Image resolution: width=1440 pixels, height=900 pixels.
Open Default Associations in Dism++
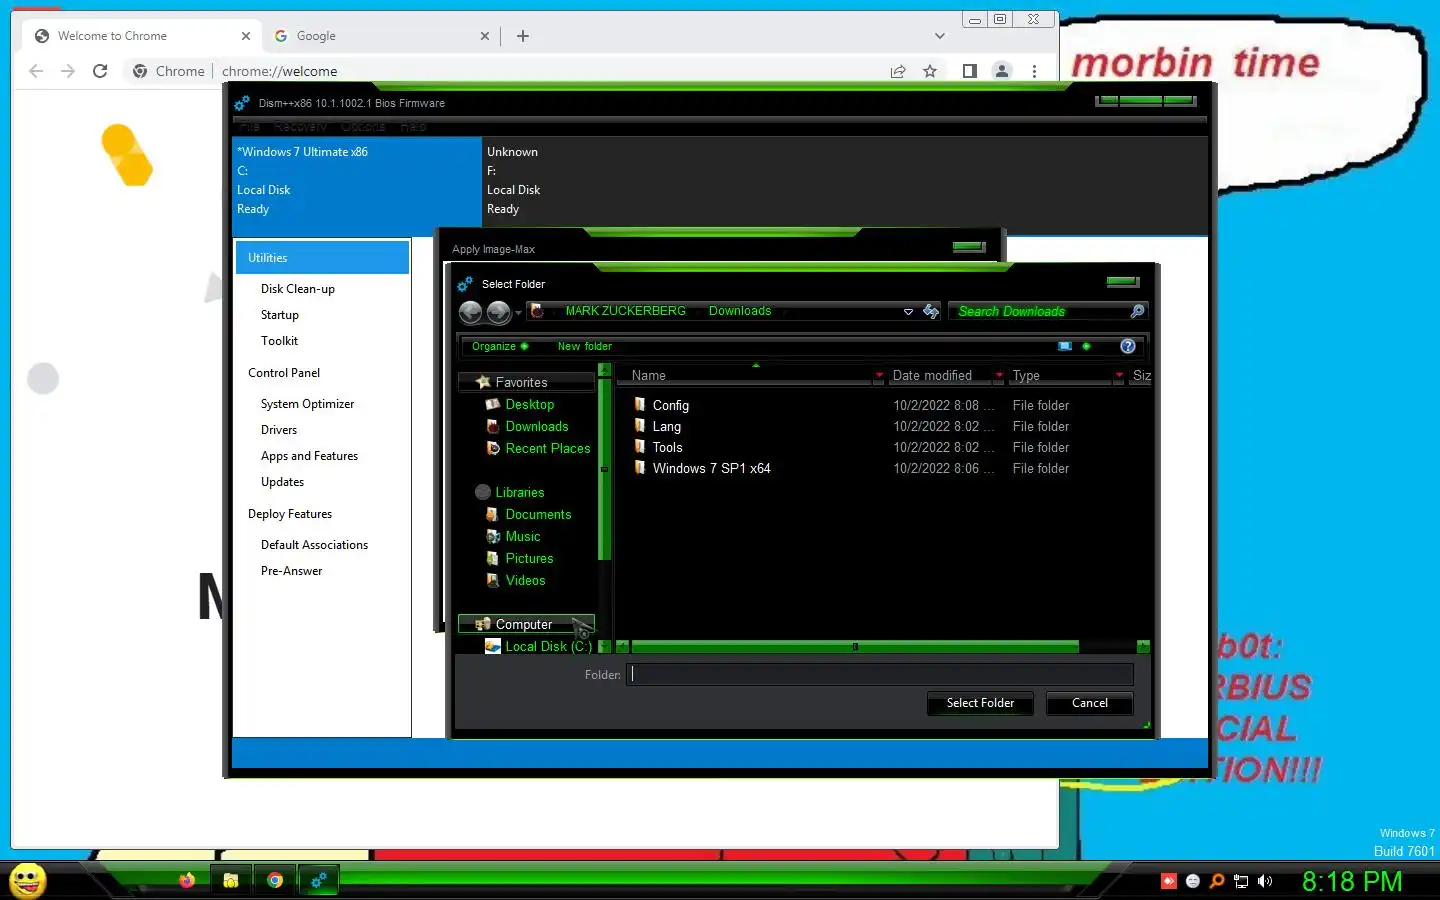coord(314,545)
